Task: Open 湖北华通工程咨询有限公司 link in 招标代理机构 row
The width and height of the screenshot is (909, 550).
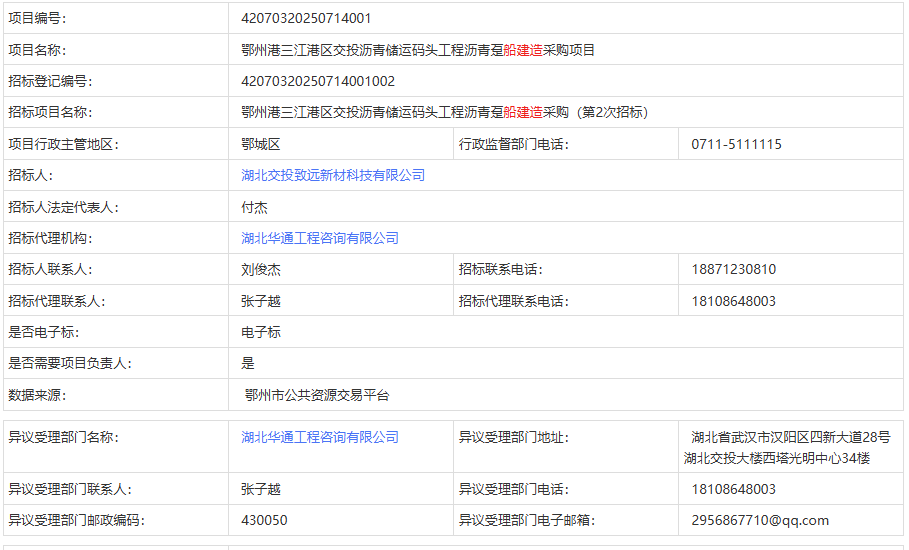Action: [x=320, y=238]
